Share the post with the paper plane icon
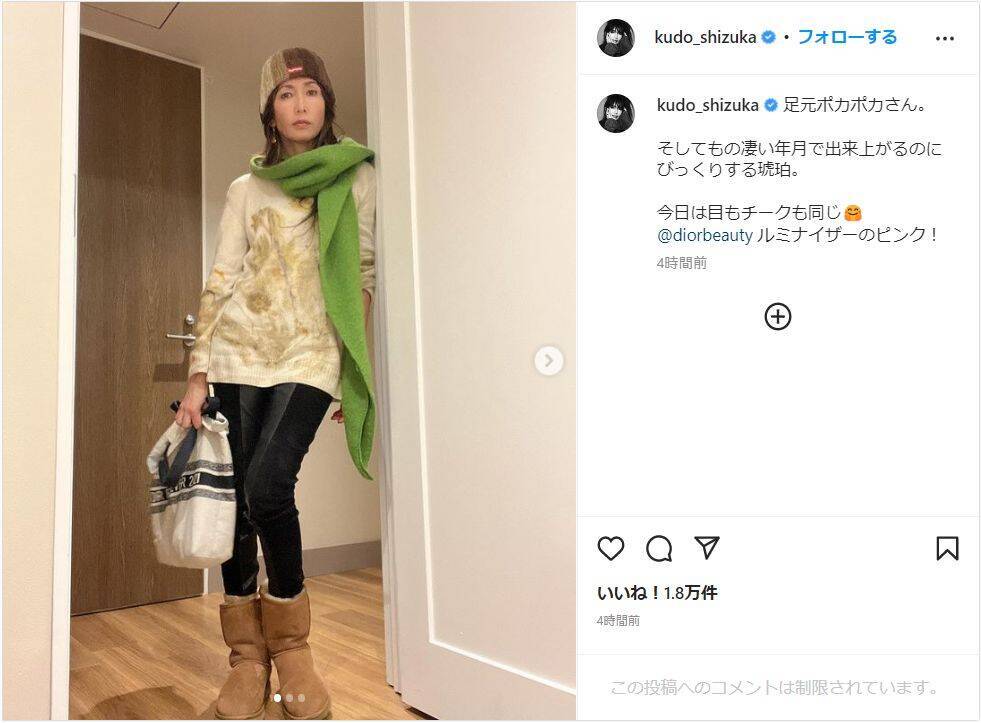Screen dimensions: 981x723 point(707,548)
